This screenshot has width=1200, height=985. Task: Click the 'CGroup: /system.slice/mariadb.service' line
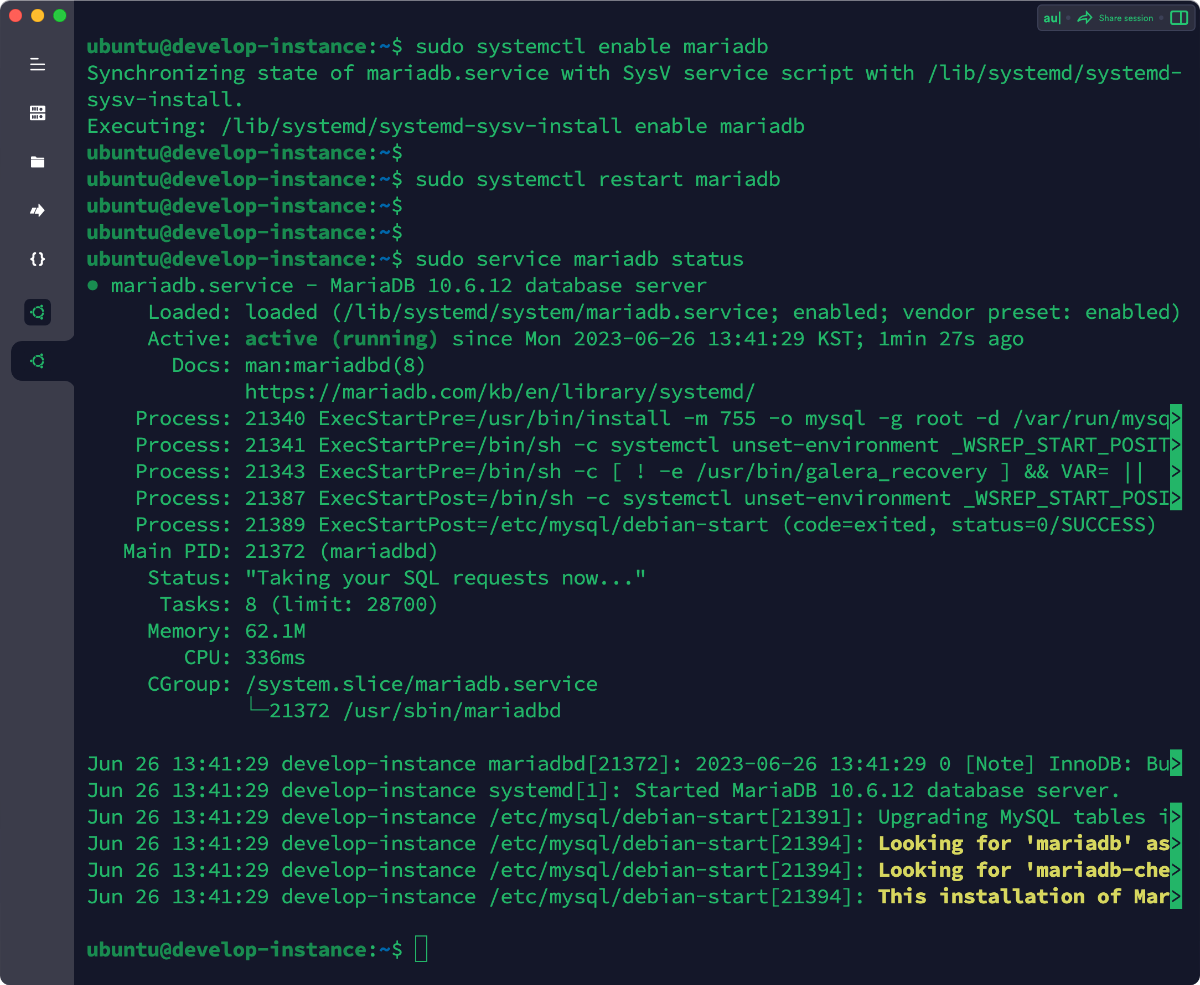click(373, 684)
